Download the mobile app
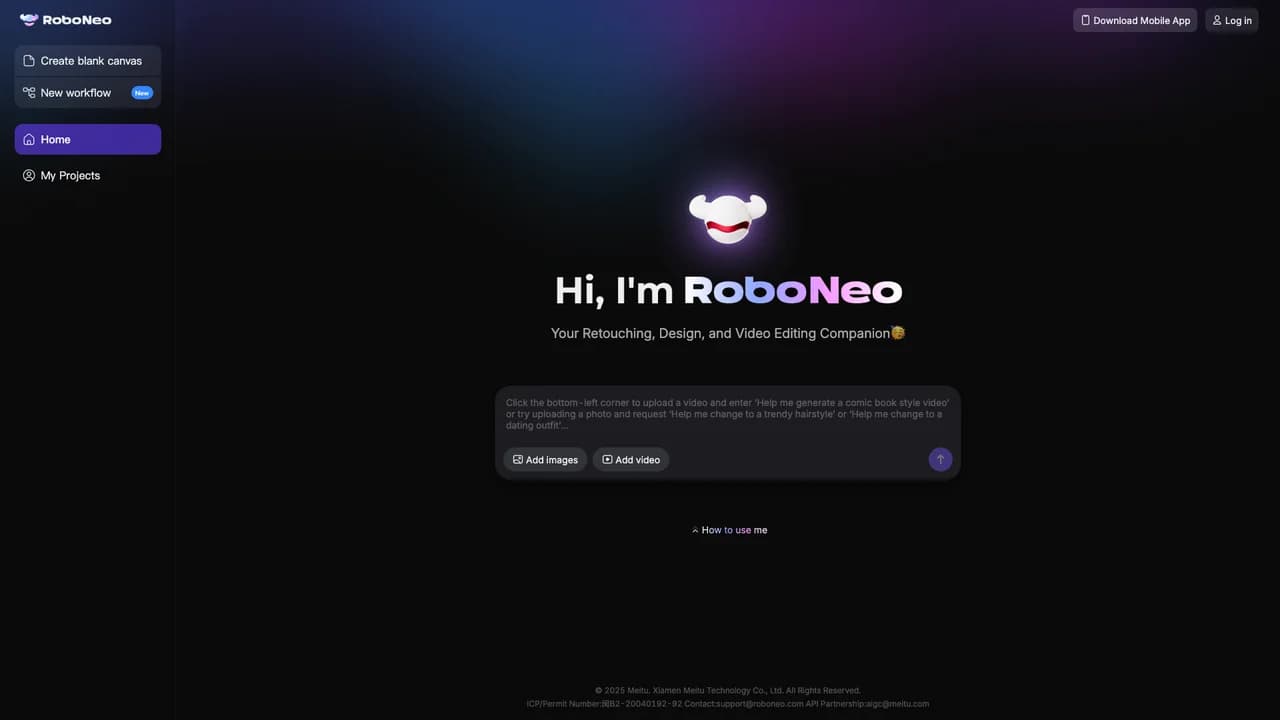The image size is (1280, 720). click(1135, 20)
